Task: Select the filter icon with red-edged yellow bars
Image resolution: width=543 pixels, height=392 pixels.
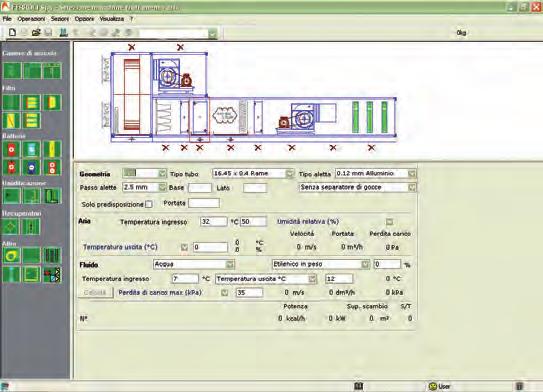Action: coord(32,103)
